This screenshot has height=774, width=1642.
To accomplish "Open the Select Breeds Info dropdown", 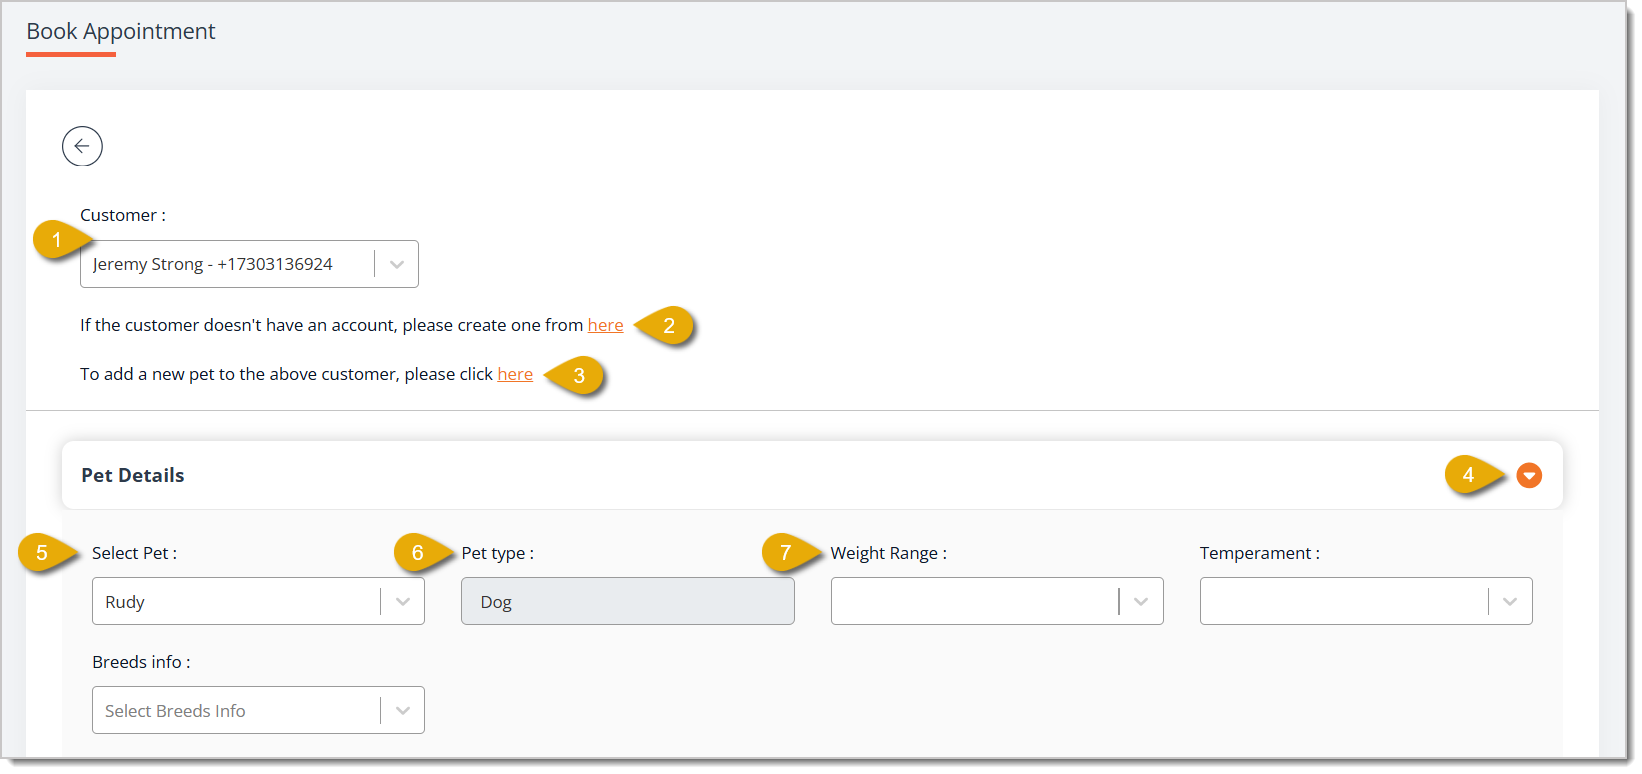I will coord(258,710).
